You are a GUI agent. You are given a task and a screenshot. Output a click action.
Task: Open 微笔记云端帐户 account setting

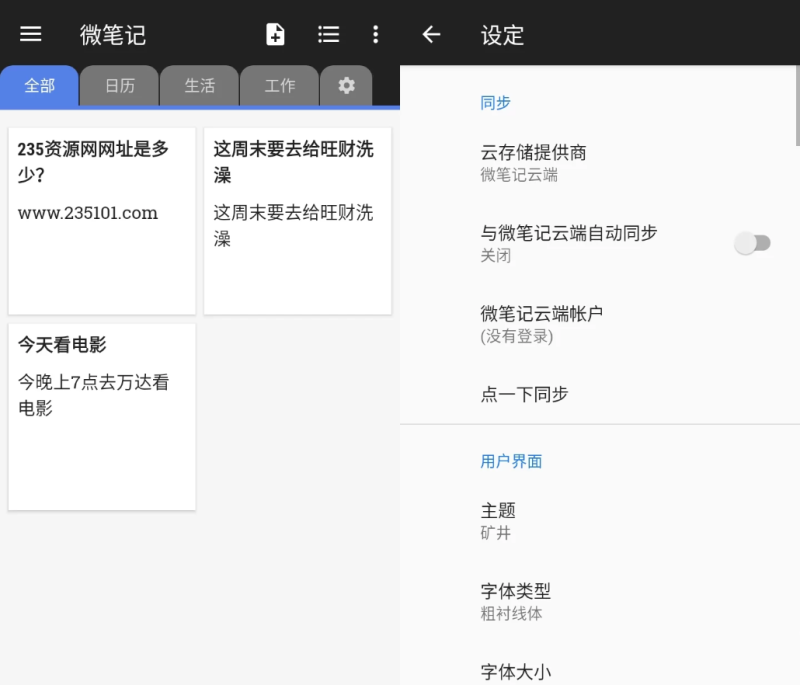tap(600, 324)
